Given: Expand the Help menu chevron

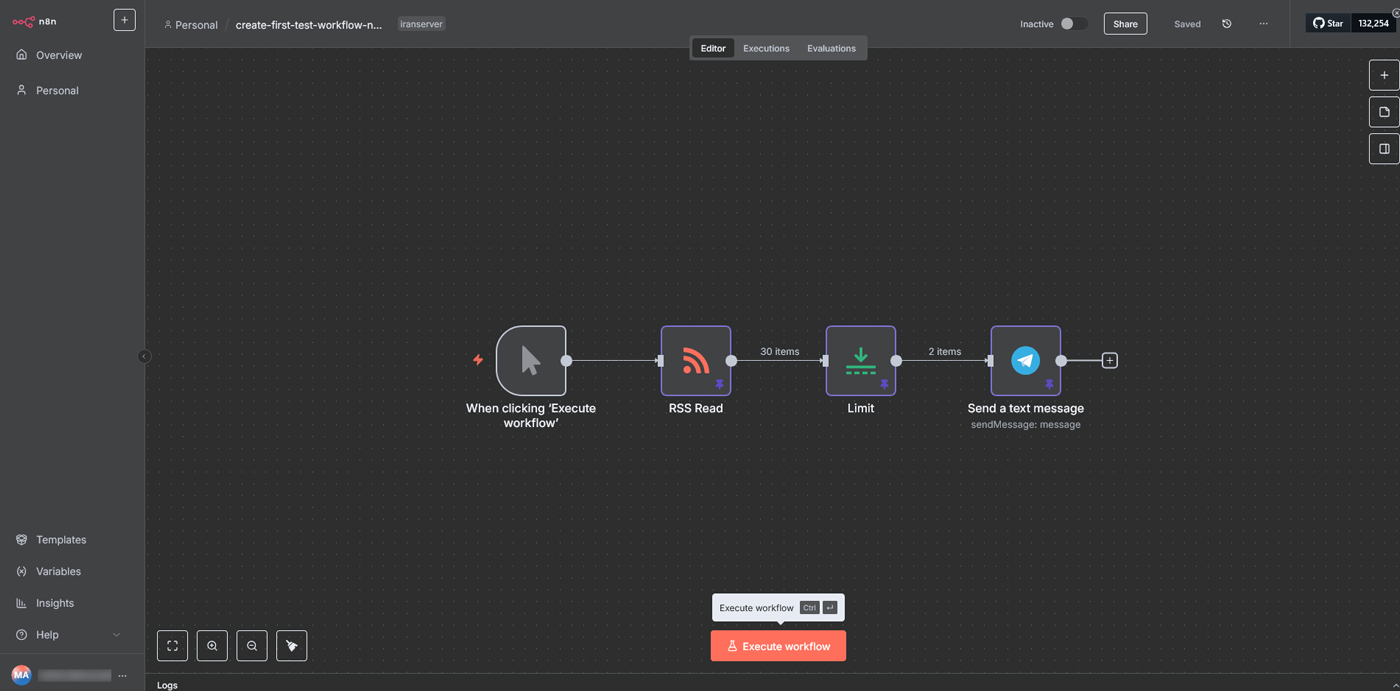Looking at the screenshot, I should 116,635.
